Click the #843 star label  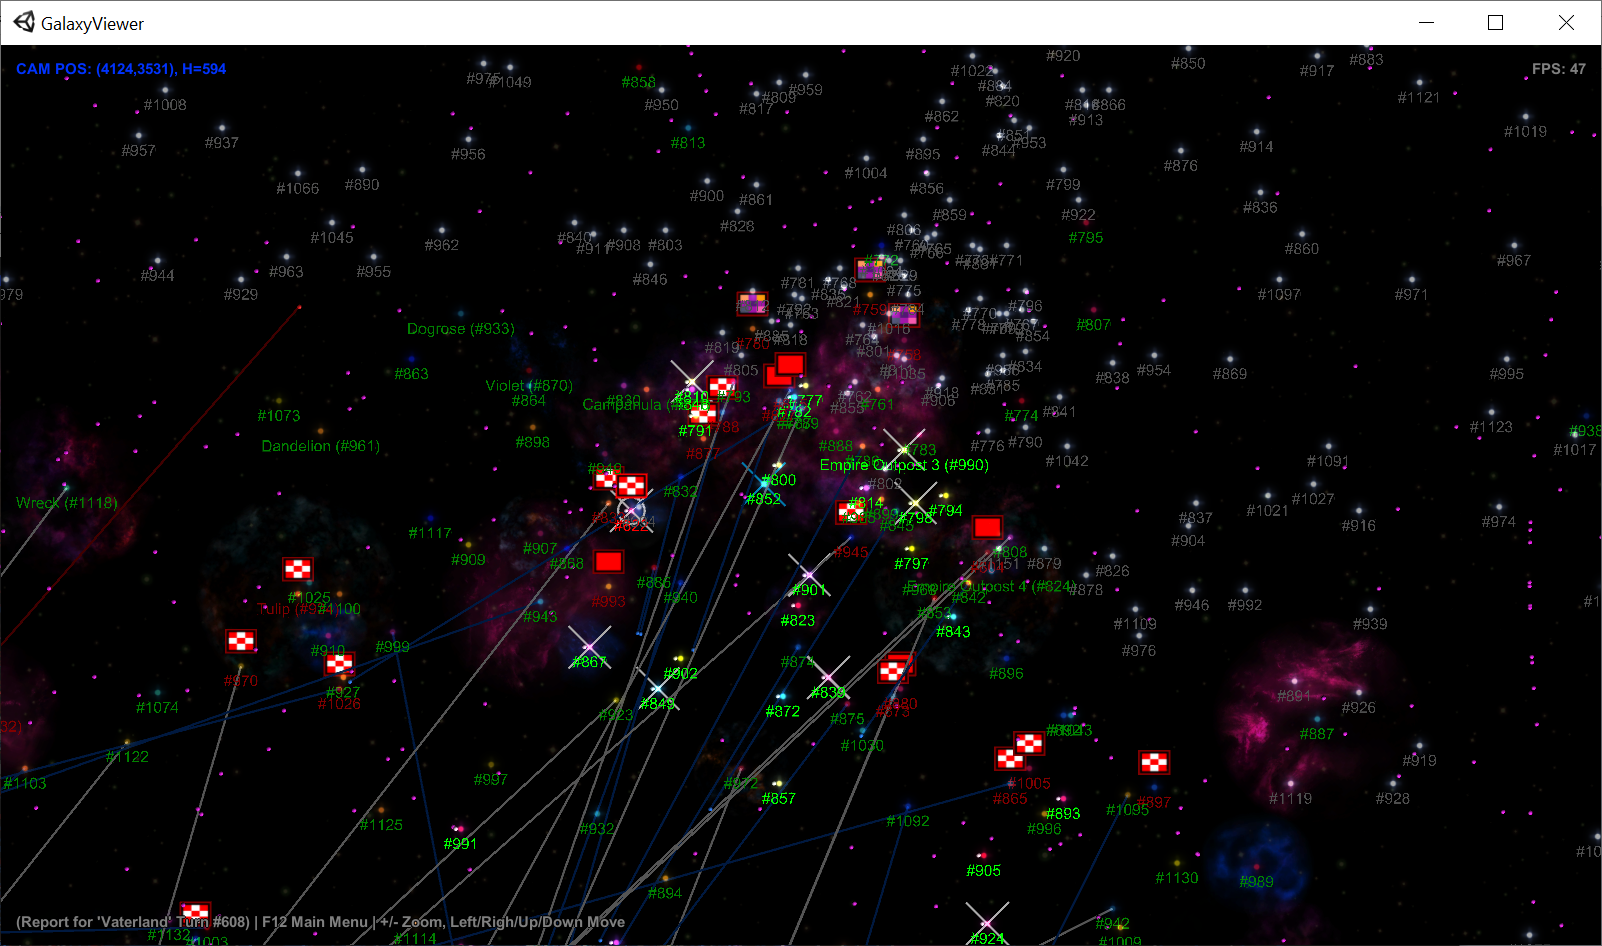953,631
